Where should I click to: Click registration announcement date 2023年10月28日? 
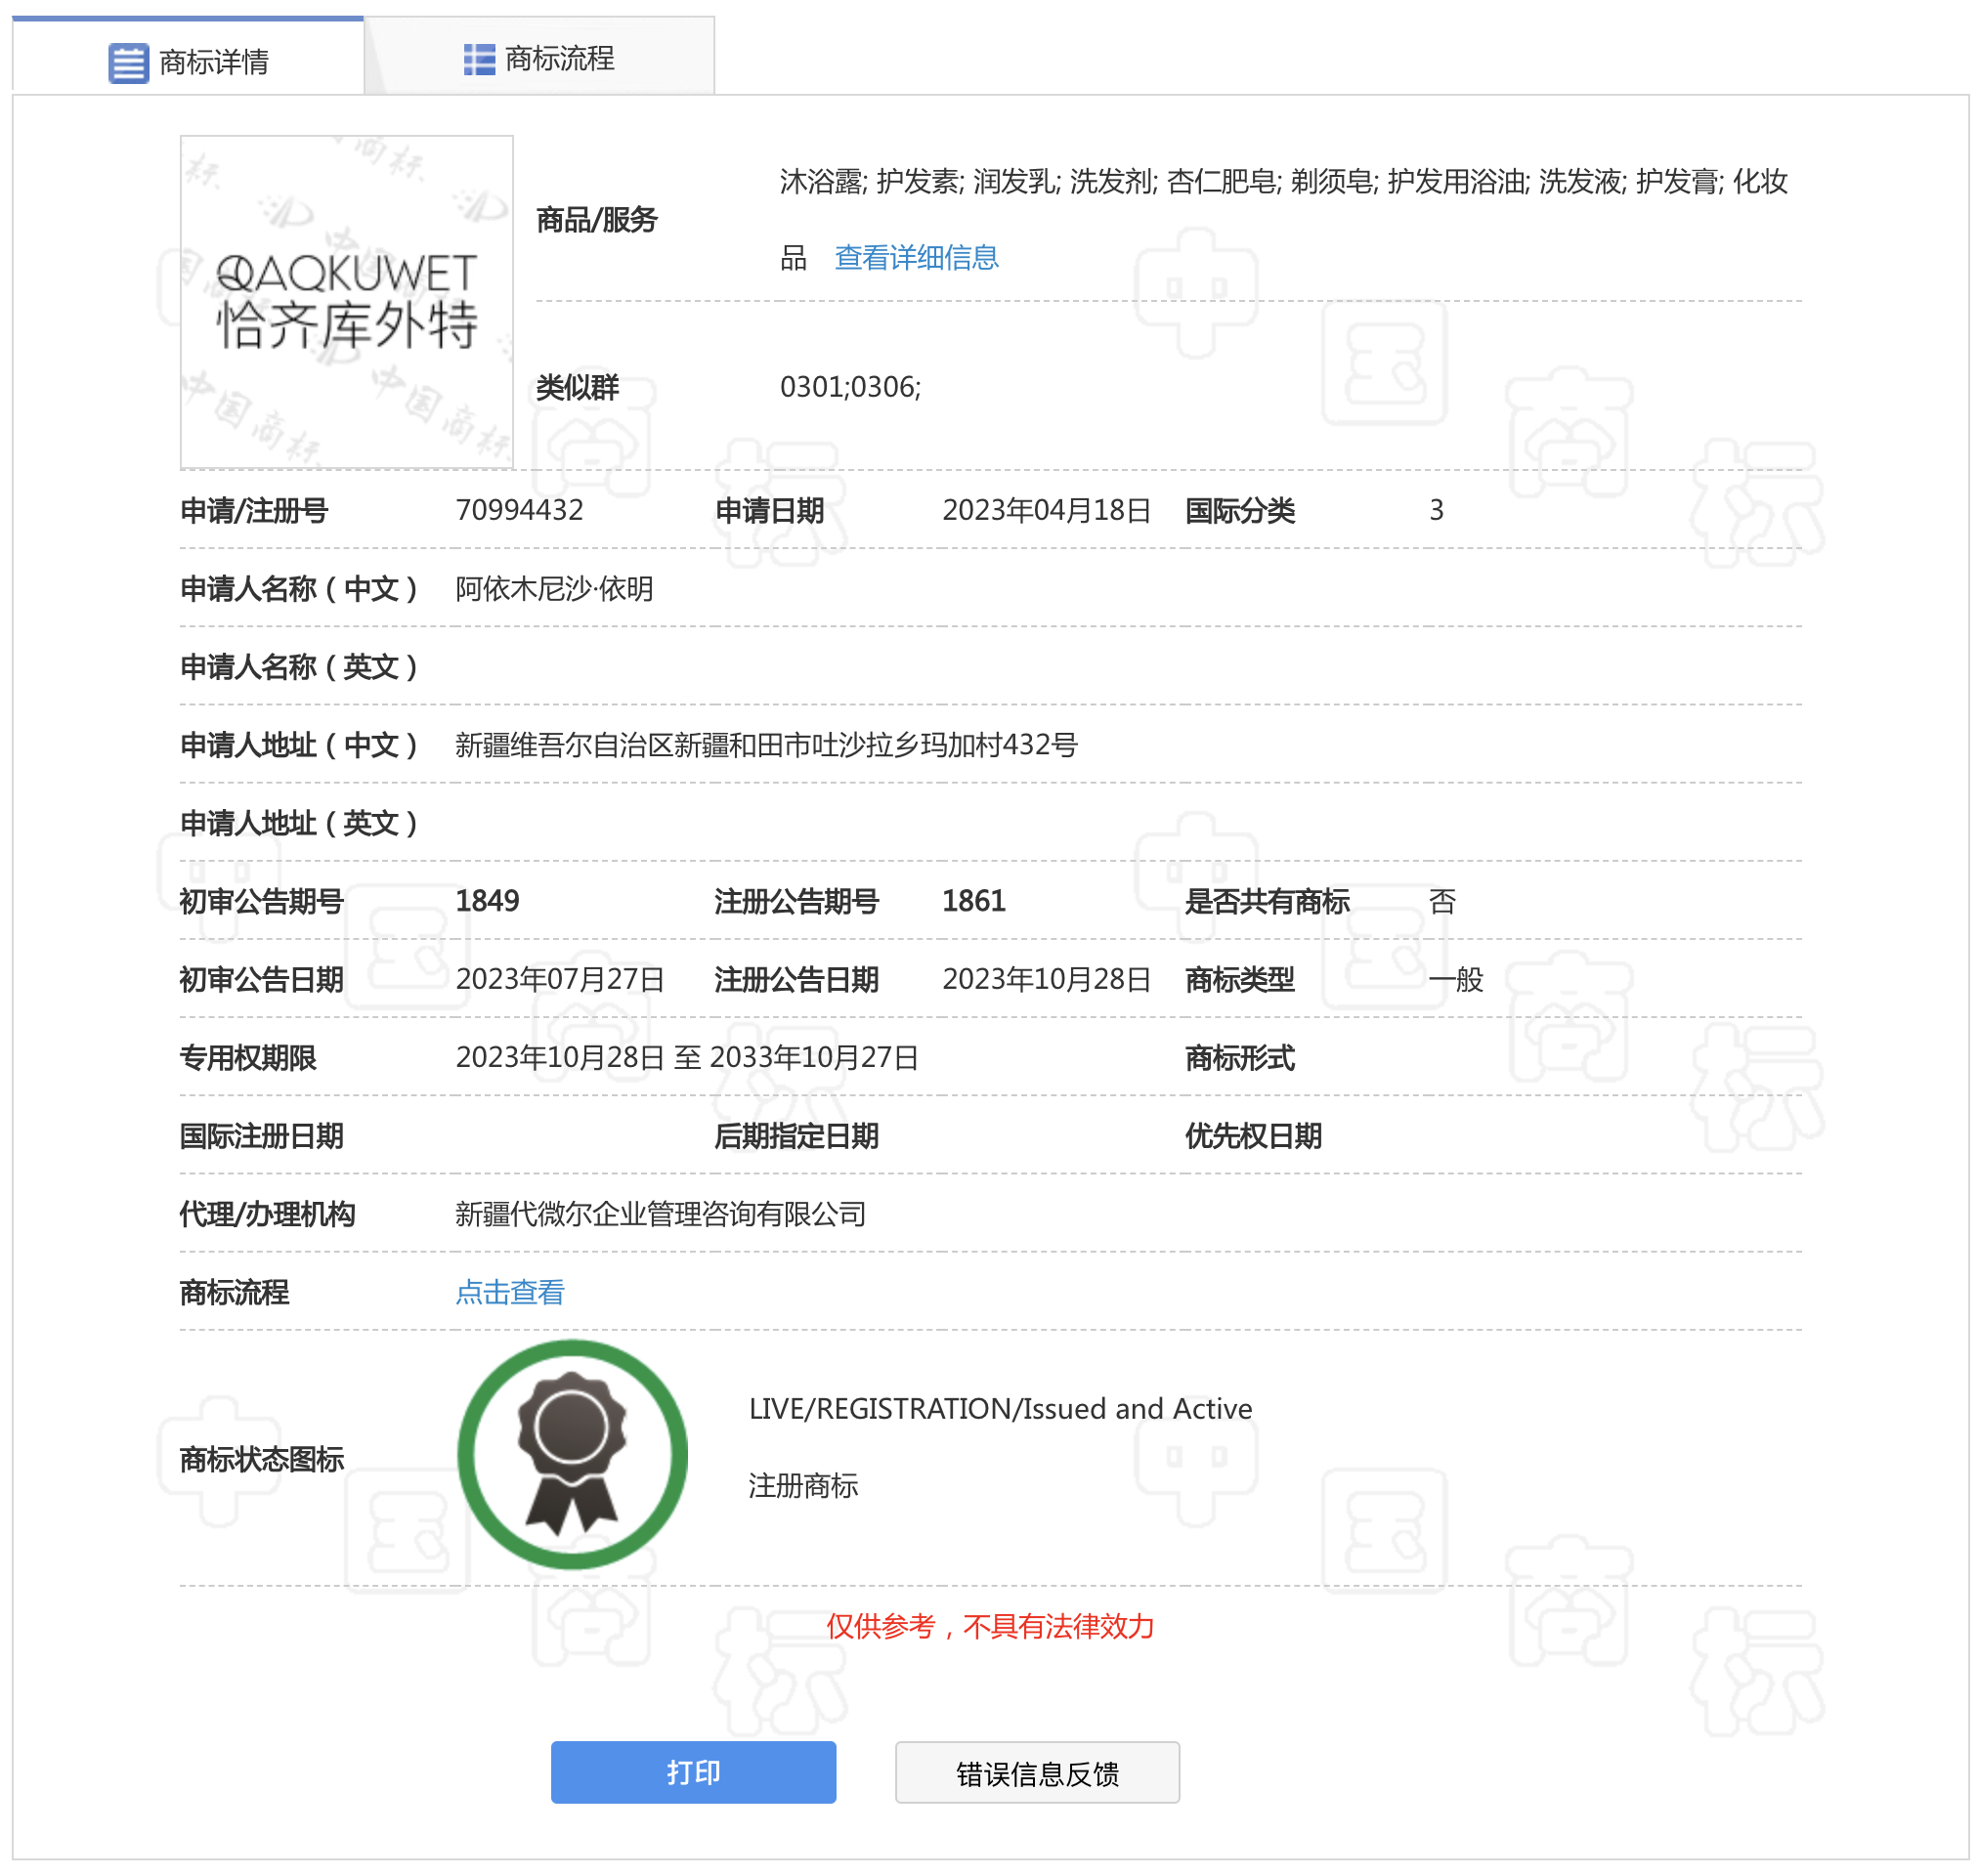pos(1046,979)
